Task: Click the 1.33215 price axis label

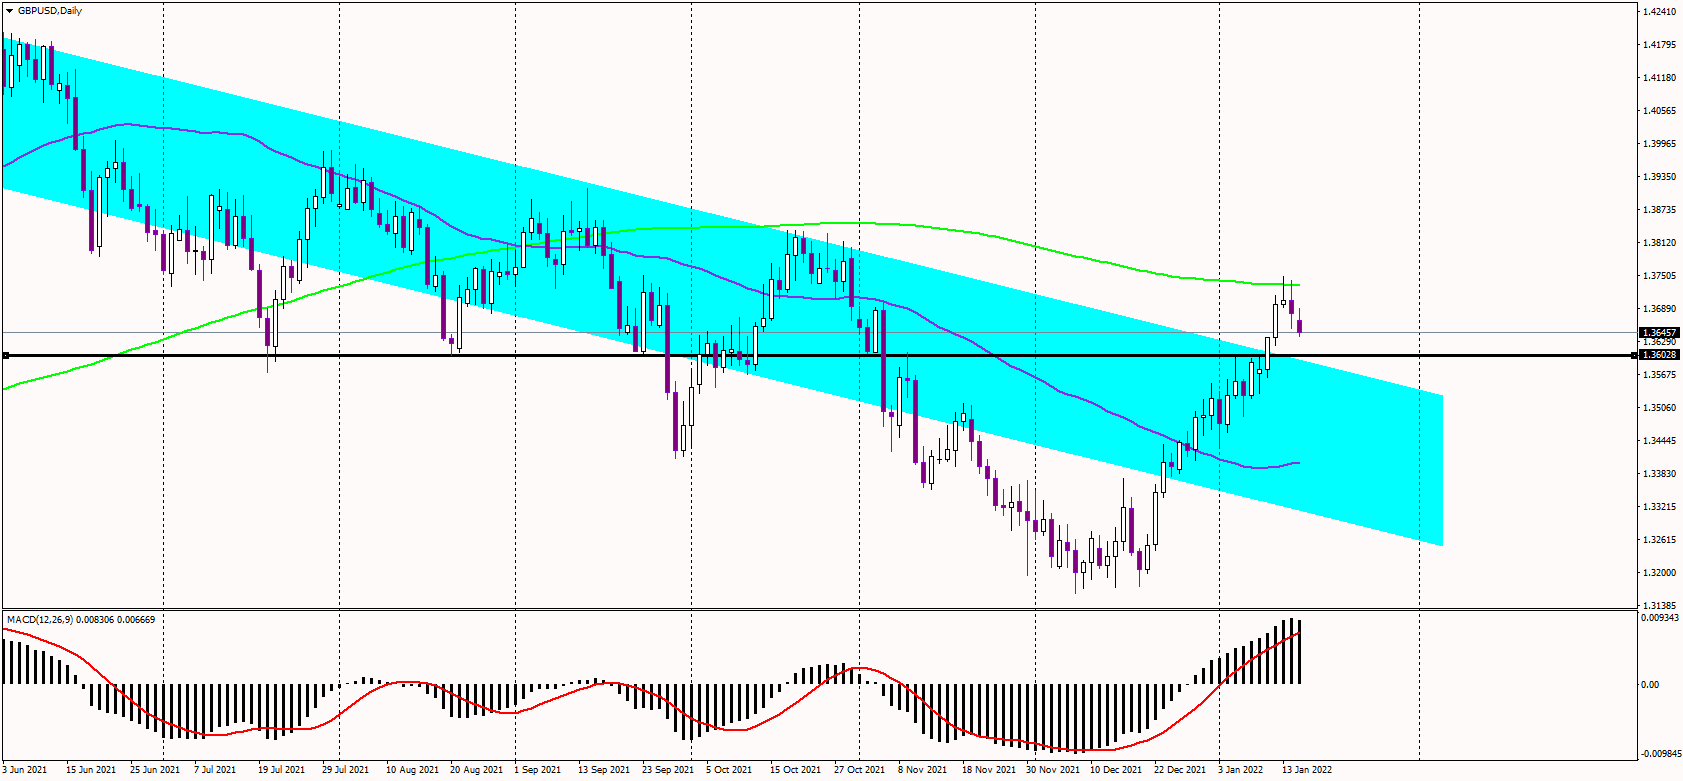Action: tap(1659, 507)
